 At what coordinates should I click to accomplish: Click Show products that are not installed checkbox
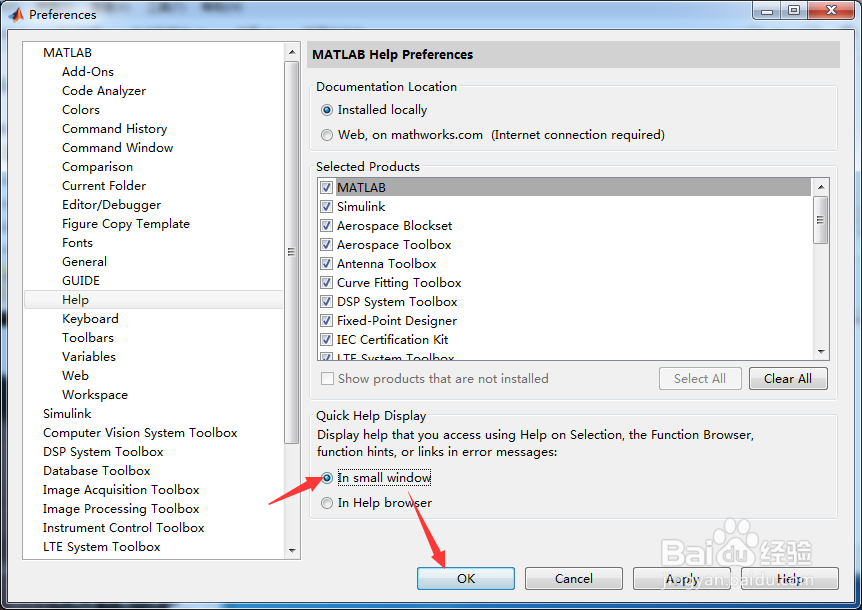327,379
